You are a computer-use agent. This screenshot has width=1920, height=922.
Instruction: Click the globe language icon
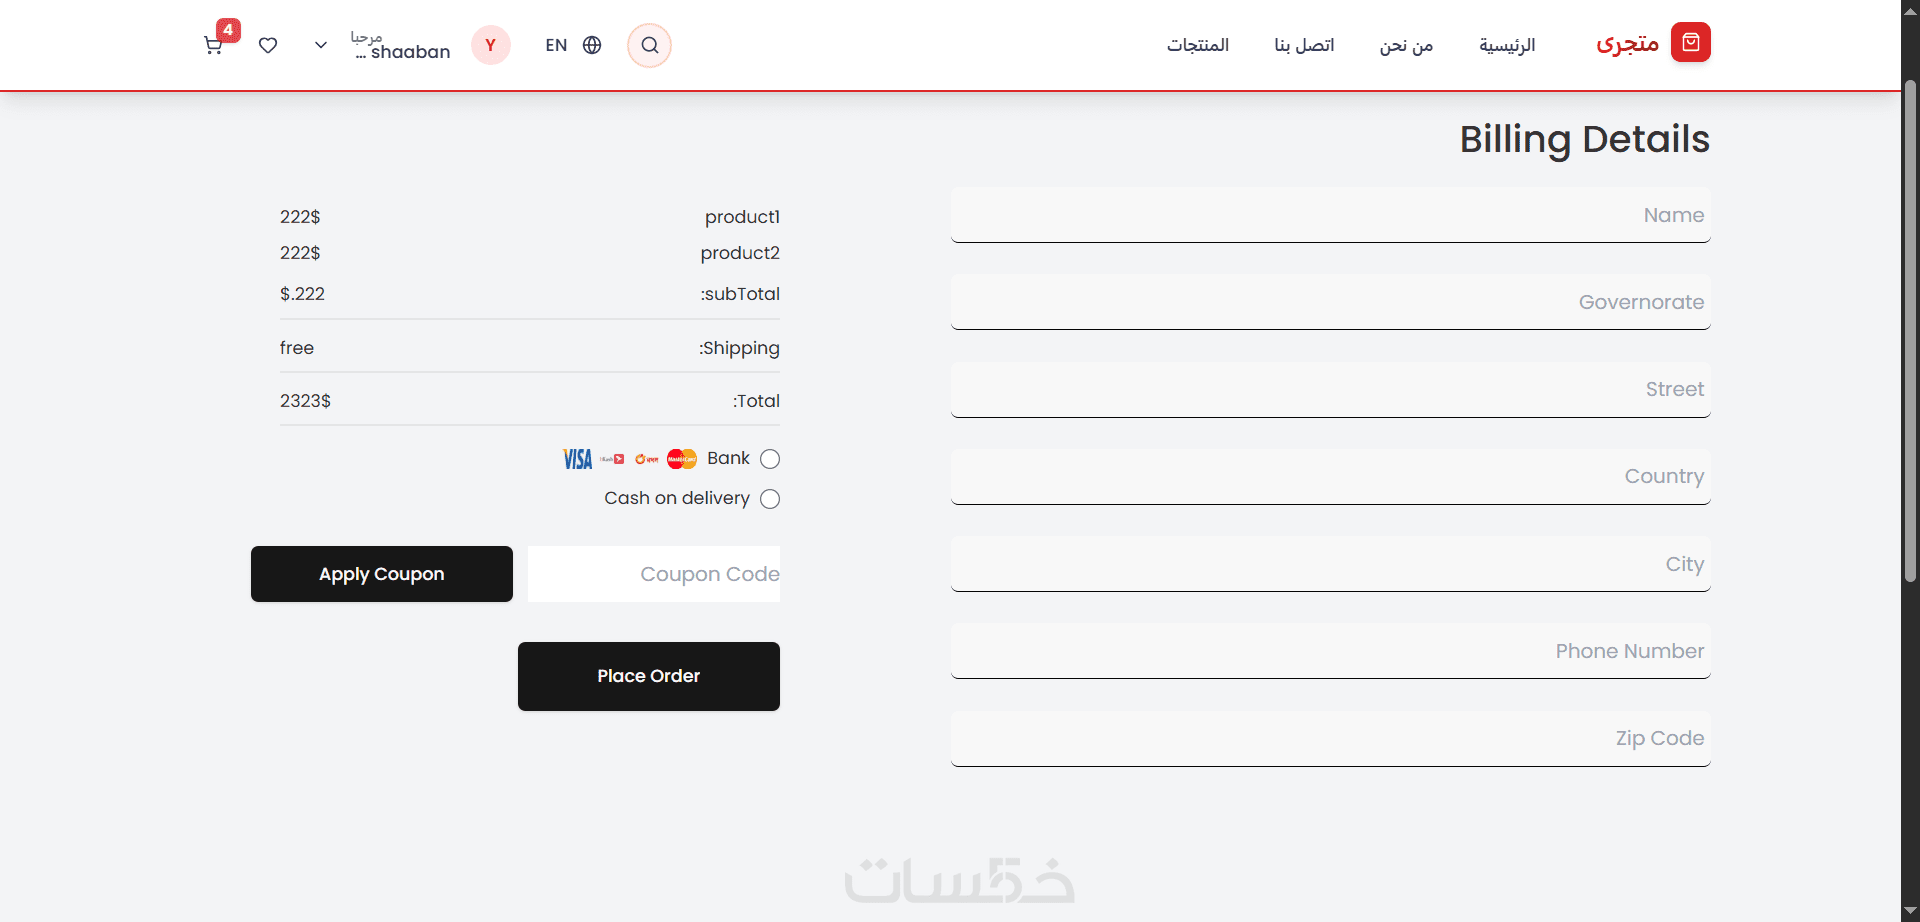(x=592, y=45)
